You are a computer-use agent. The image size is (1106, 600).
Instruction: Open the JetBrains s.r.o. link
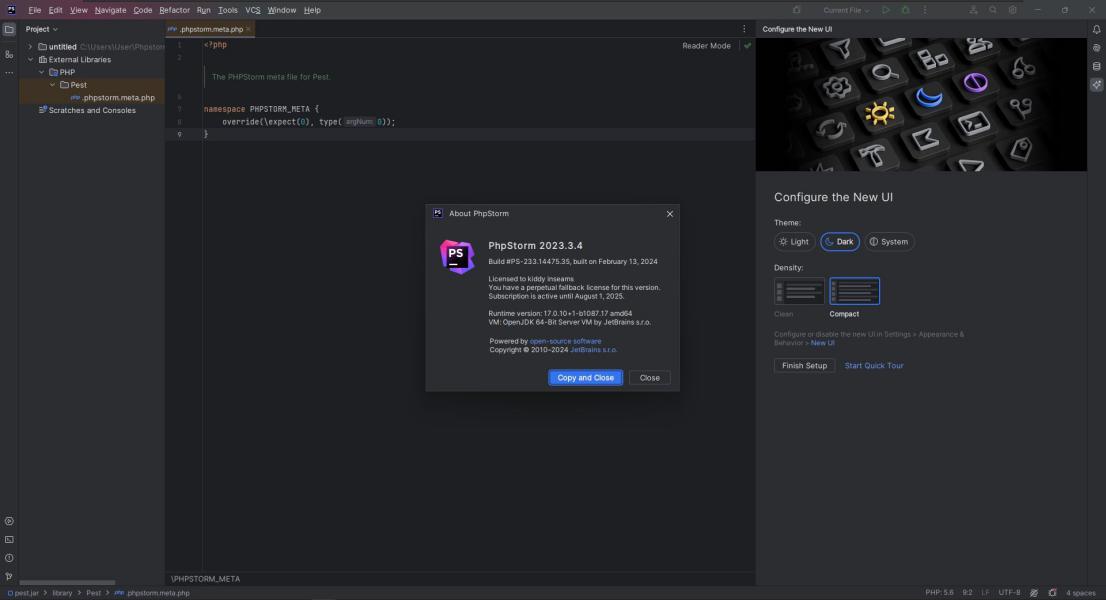593,350
